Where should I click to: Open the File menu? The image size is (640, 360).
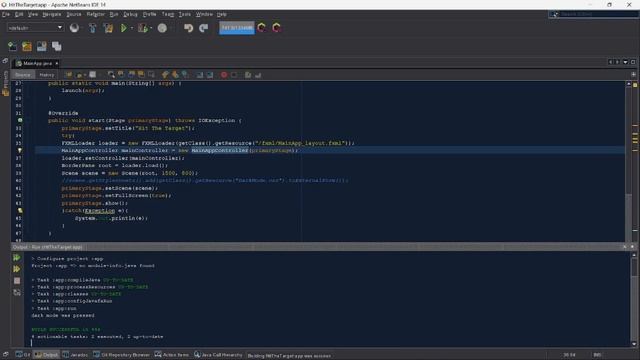point(6,14)
